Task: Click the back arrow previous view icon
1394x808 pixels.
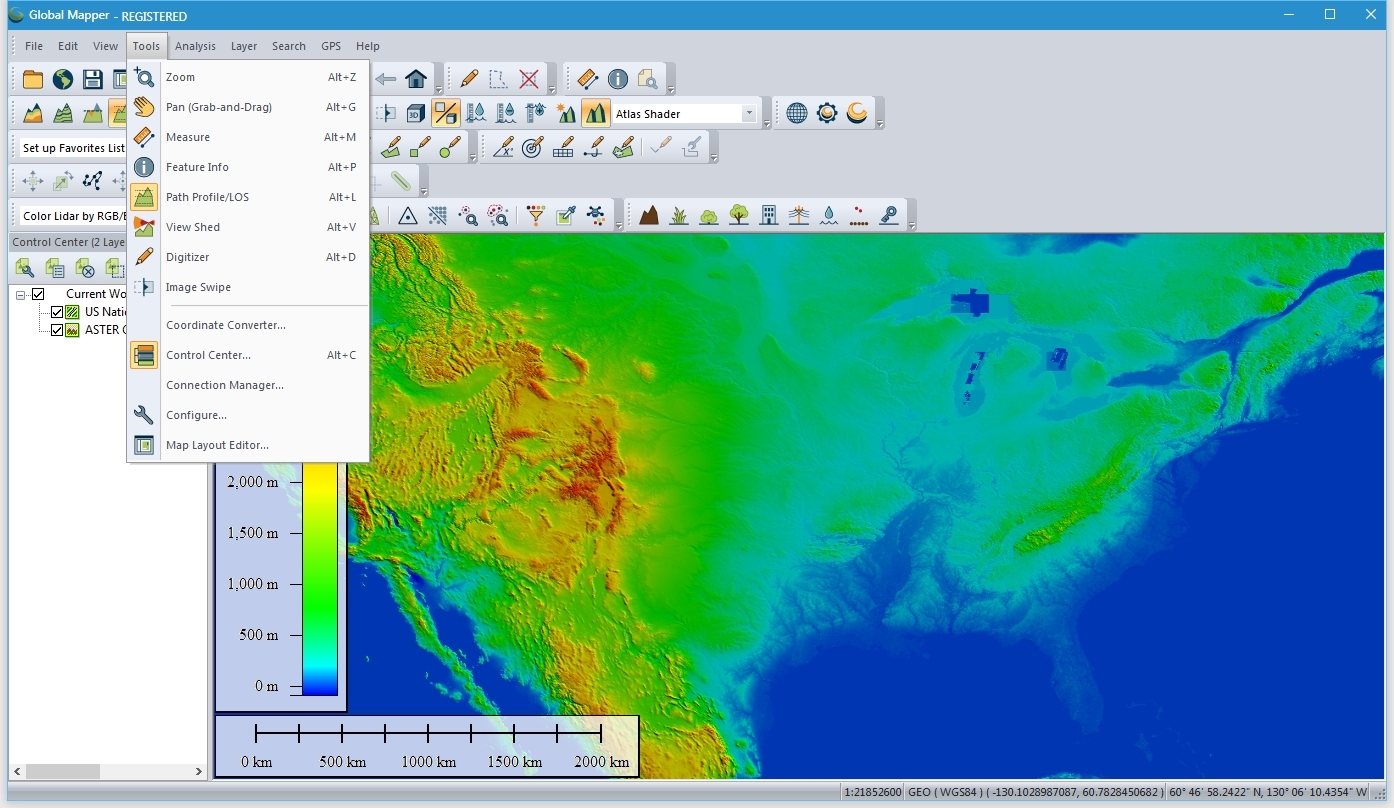Action: pyautogui.click(x=386, y=79)
